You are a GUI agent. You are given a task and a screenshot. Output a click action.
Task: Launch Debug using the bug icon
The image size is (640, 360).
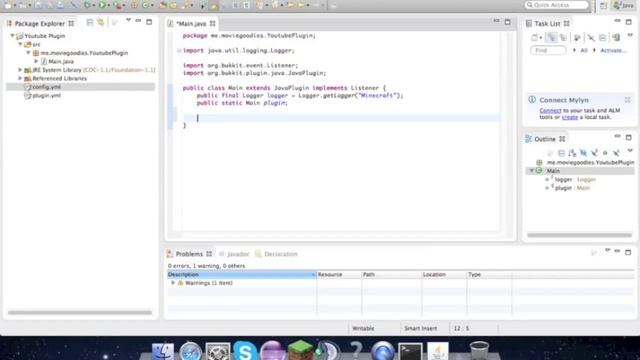tap(87, 5)
